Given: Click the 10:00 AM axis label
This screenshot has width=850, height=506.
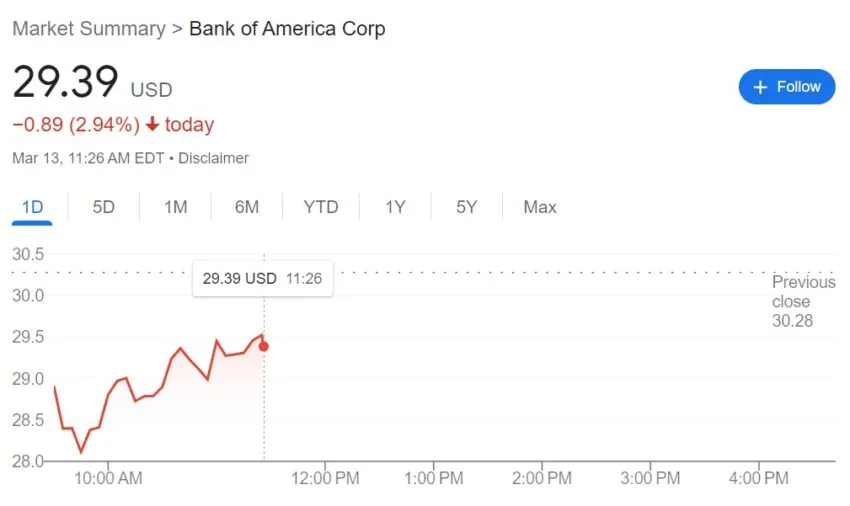Looking at the screenshot, I should click(108, 478).
